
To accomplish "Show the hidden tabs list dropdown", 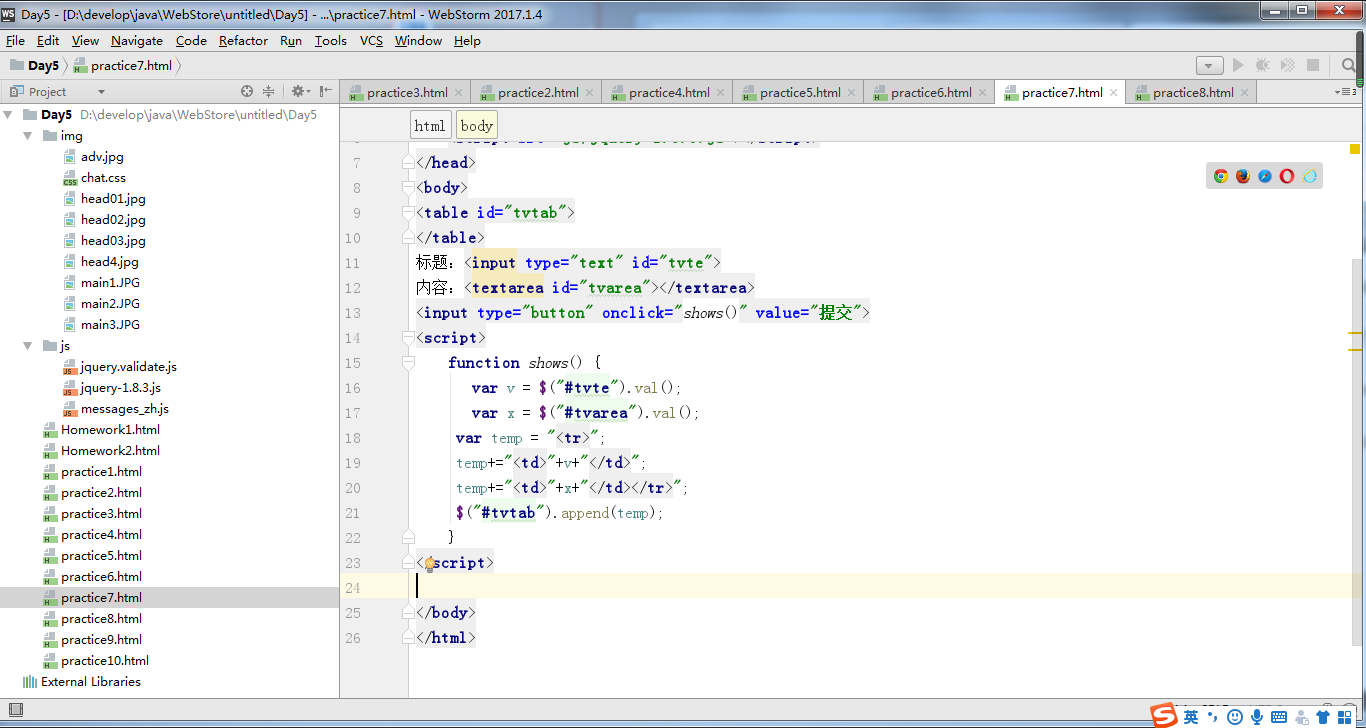I will (x=1344, y=92).
